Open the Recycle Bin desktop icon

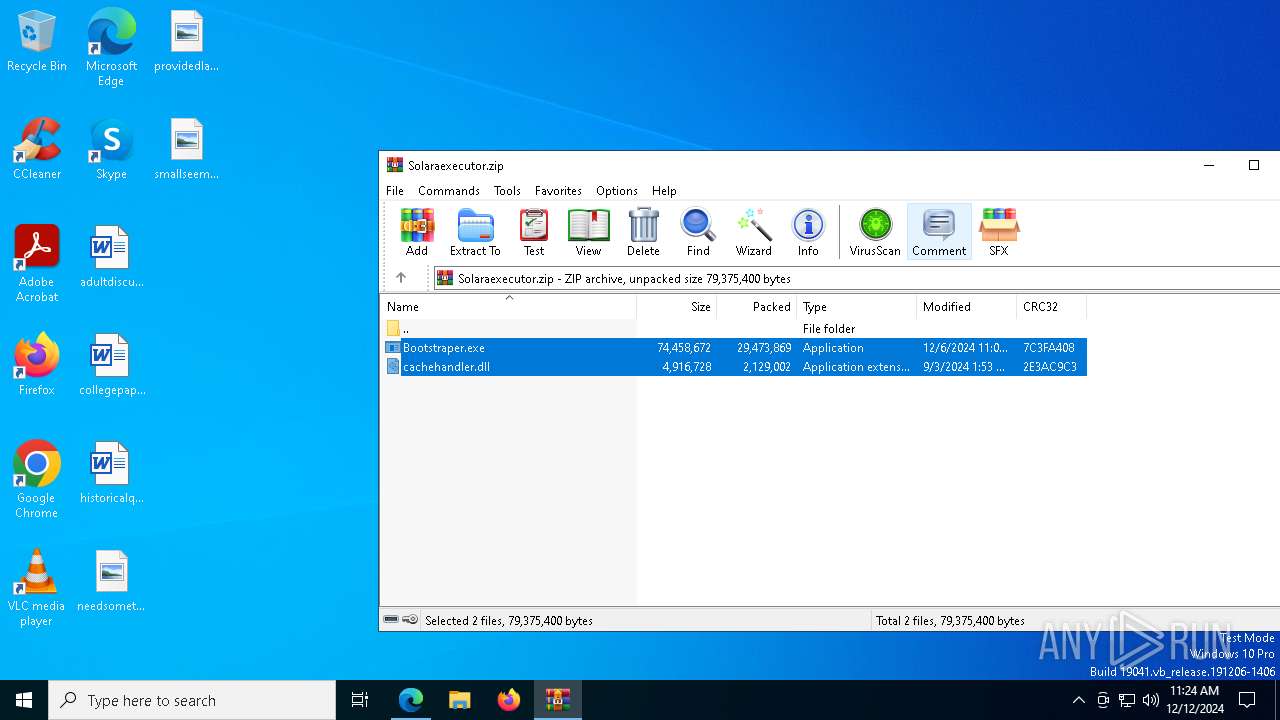tap(37, 42)
